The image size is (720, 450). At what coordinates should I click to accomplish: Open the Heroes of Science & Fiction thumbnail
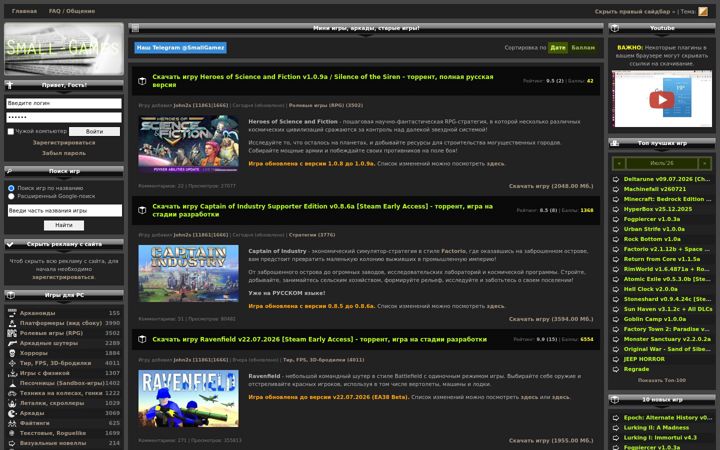click(188, 144)
